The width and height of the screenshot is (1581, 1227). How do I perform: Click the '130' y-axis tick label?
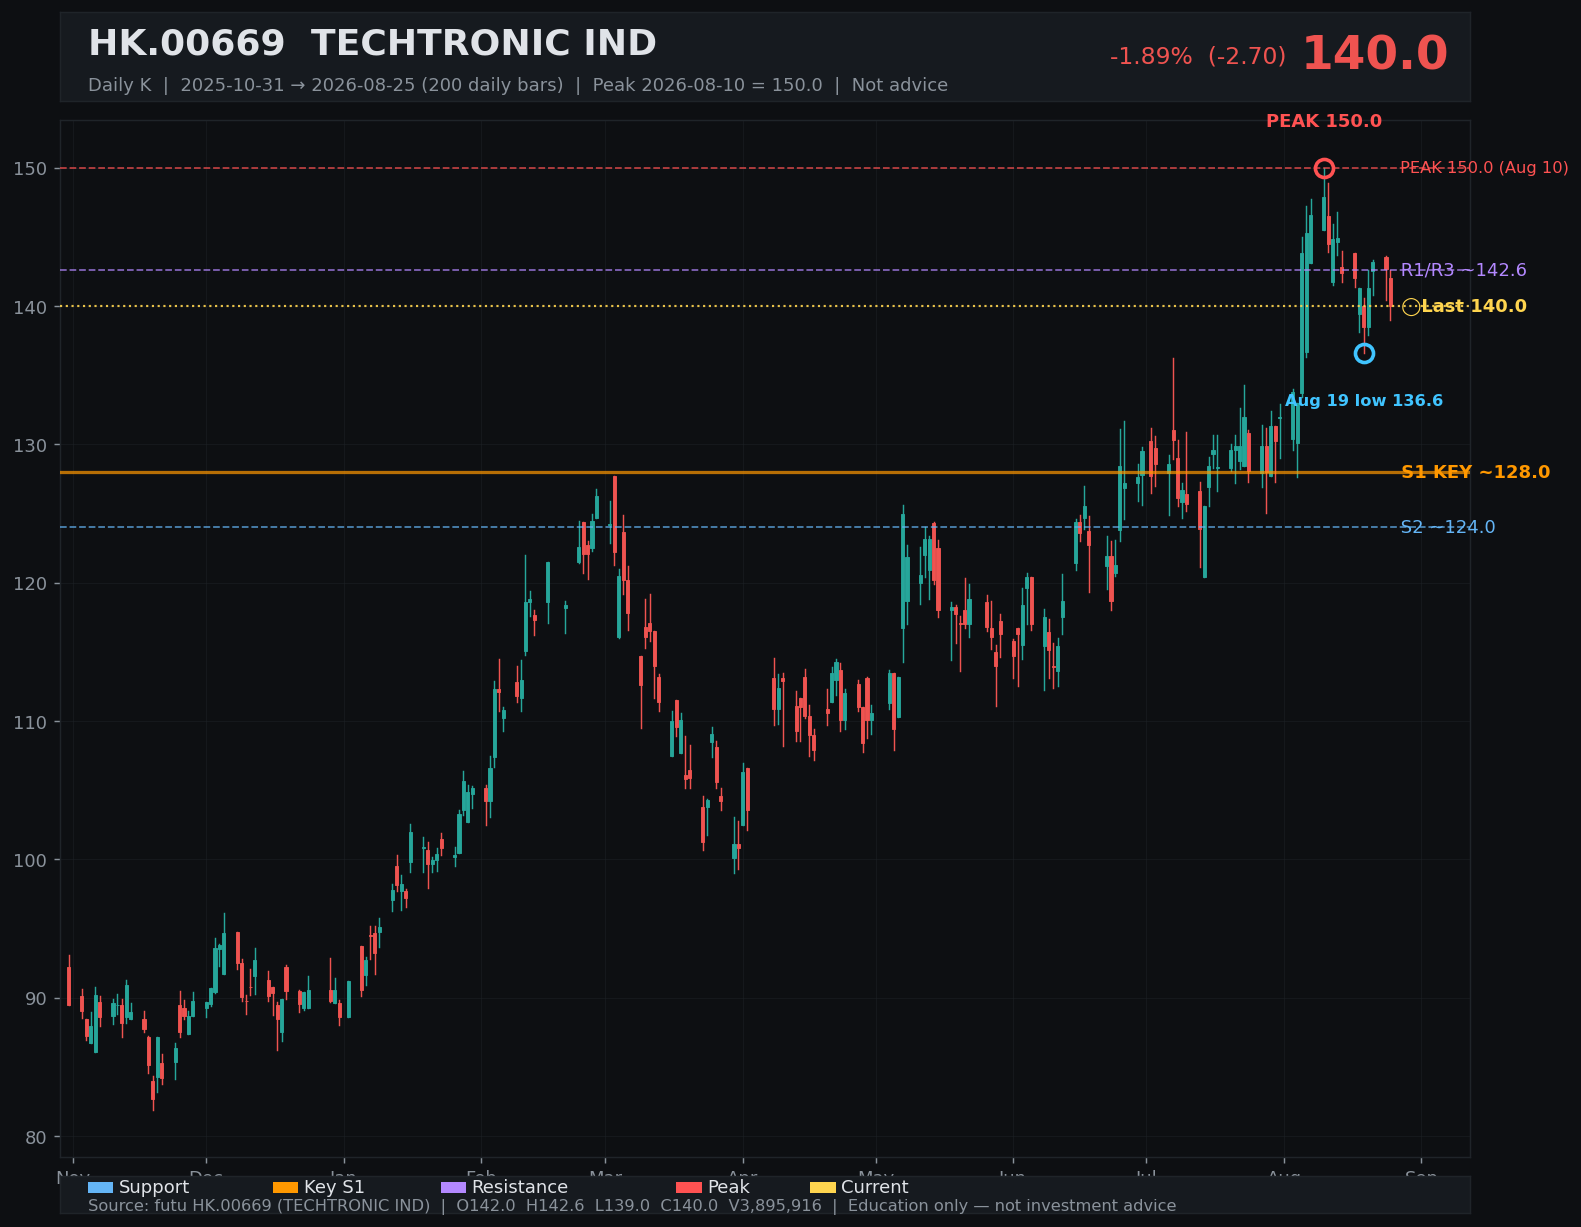[x=30, y=445]
